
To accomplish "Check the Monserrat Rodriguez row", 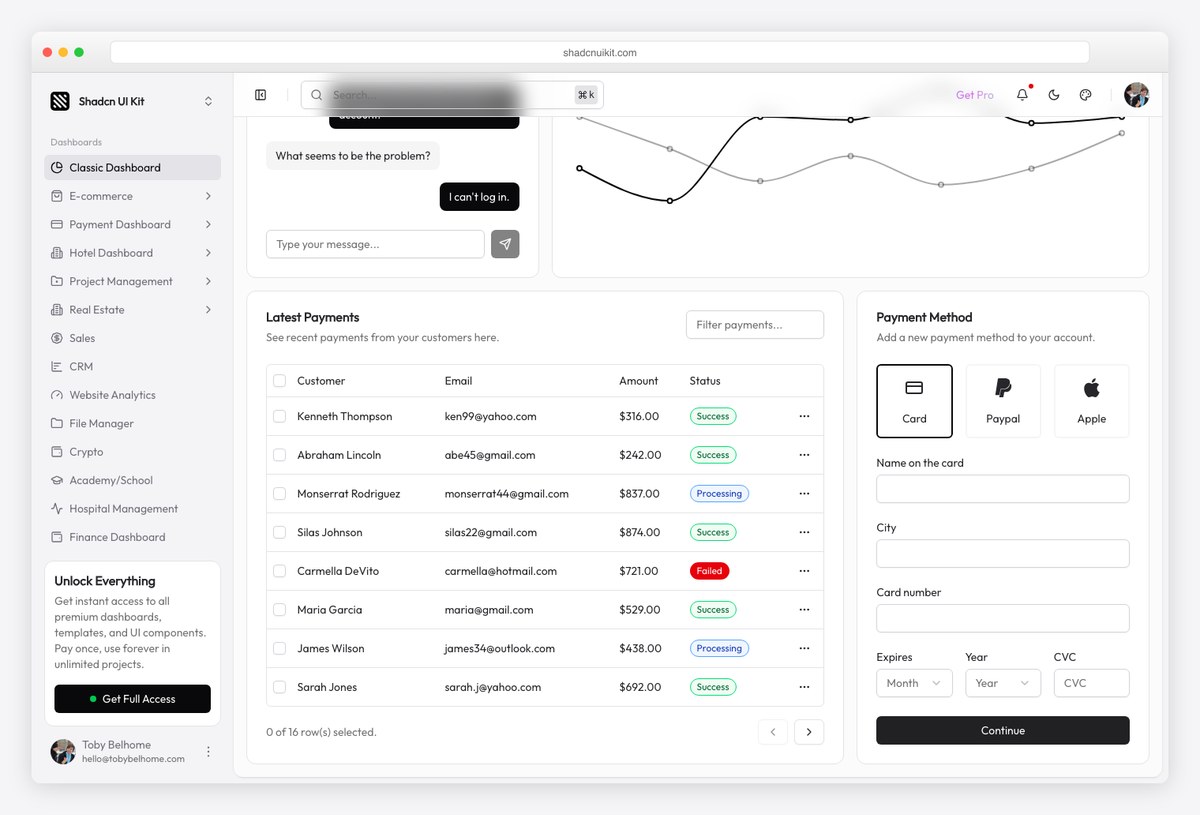I will click(x=280, y=494).
